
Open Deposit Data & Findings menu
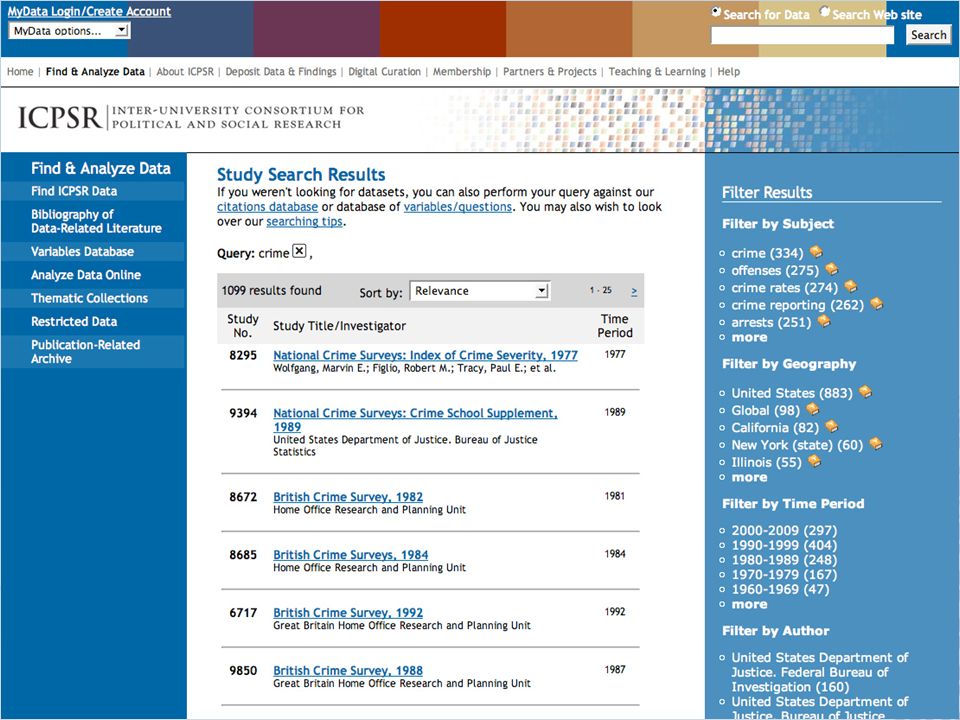click(x=280, y=72)
